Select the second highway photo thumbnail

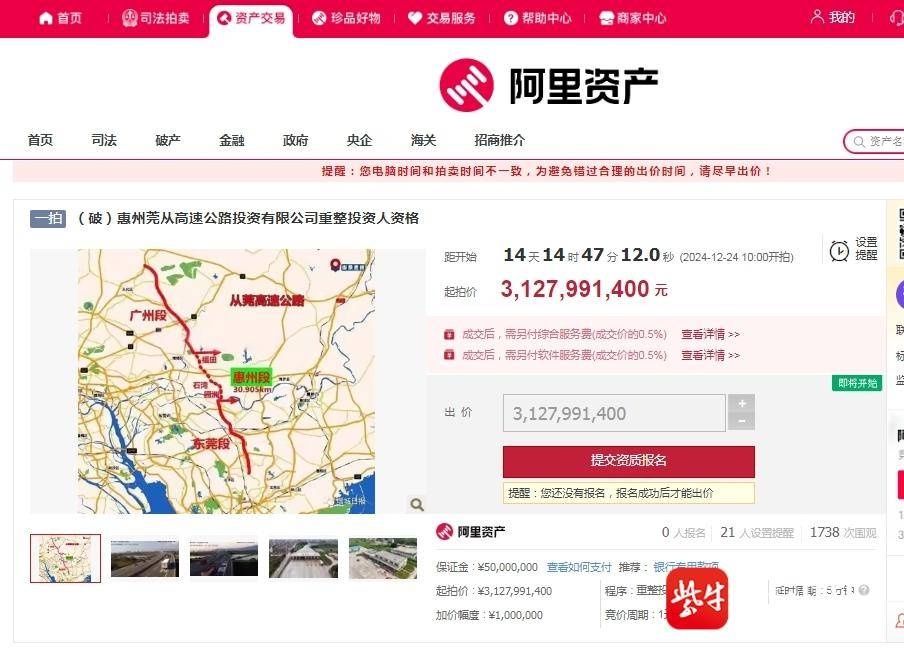click(145, 559)
